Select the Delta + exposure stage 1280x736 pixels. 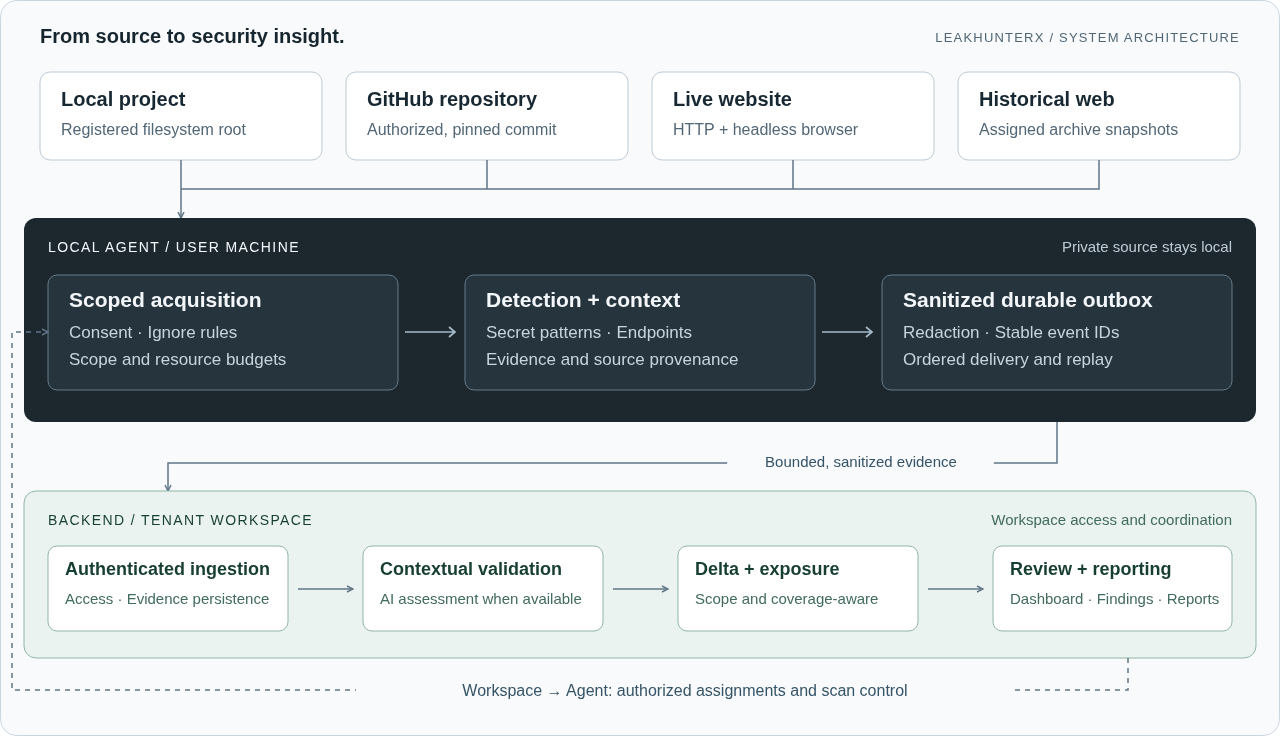coord(798,588)
